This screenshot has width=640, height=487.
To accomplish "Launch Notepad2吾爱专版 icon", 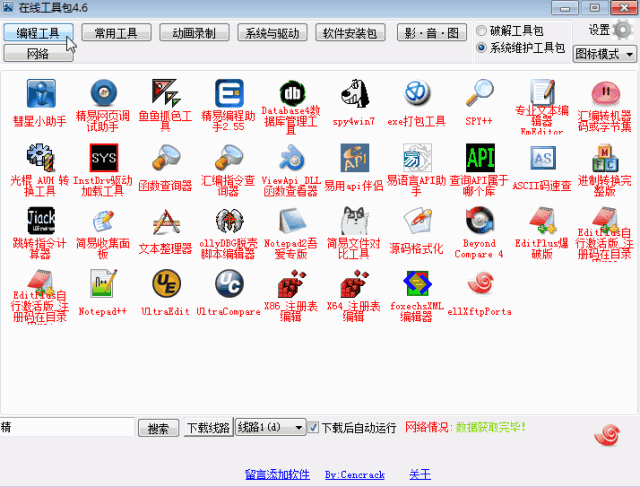I will coord(292,221).
